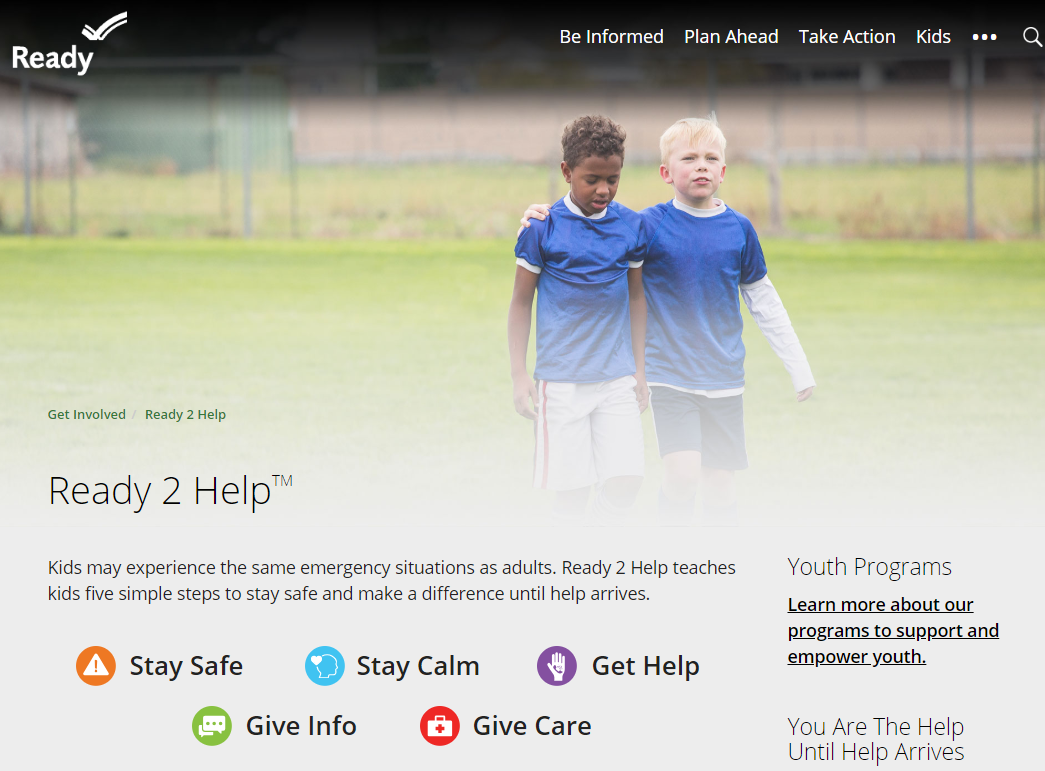Click the Stay Safe text label
Viewport: 1045px width, 771px height.
[x=186, y=666]
